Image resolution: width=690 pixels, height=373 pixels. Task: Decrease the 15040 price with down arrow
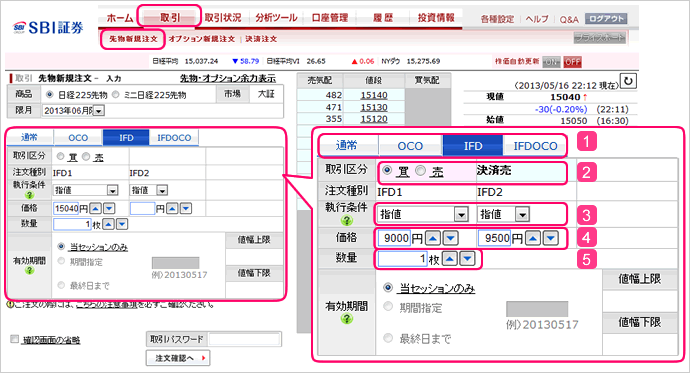point(109,208)
